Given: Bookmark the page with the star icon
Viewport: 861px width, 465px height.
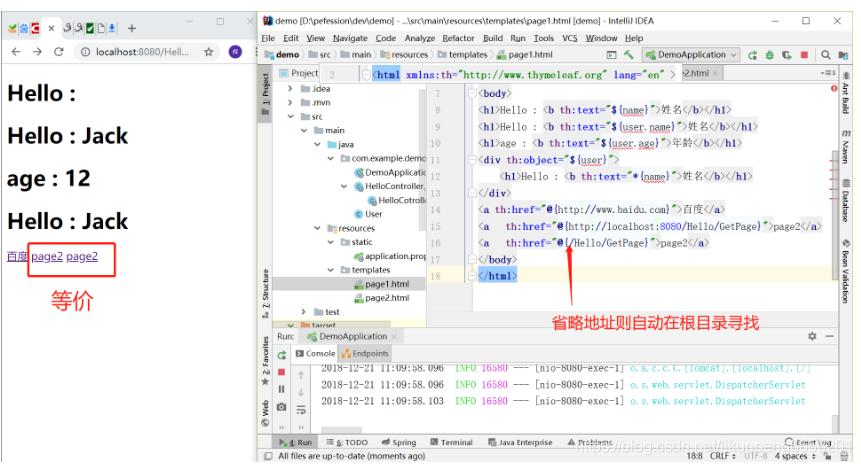Looking at the screenshot, I should click(209, 52).
